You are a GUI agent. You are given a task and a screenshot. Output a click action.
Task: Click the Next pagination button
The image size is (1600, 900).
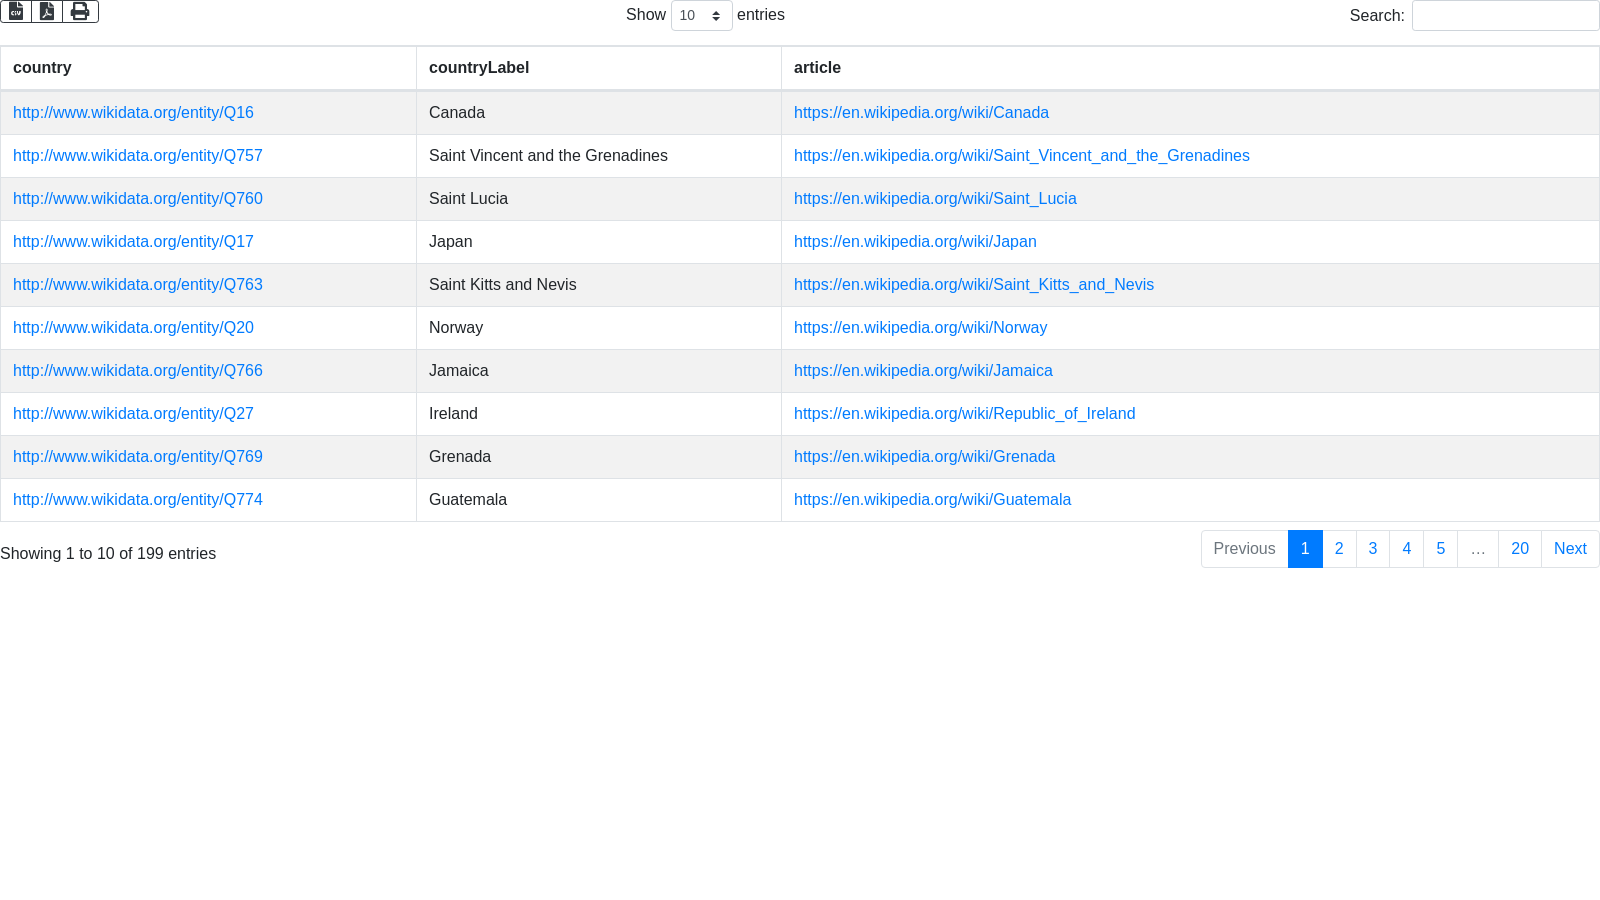coord(1570,549)
